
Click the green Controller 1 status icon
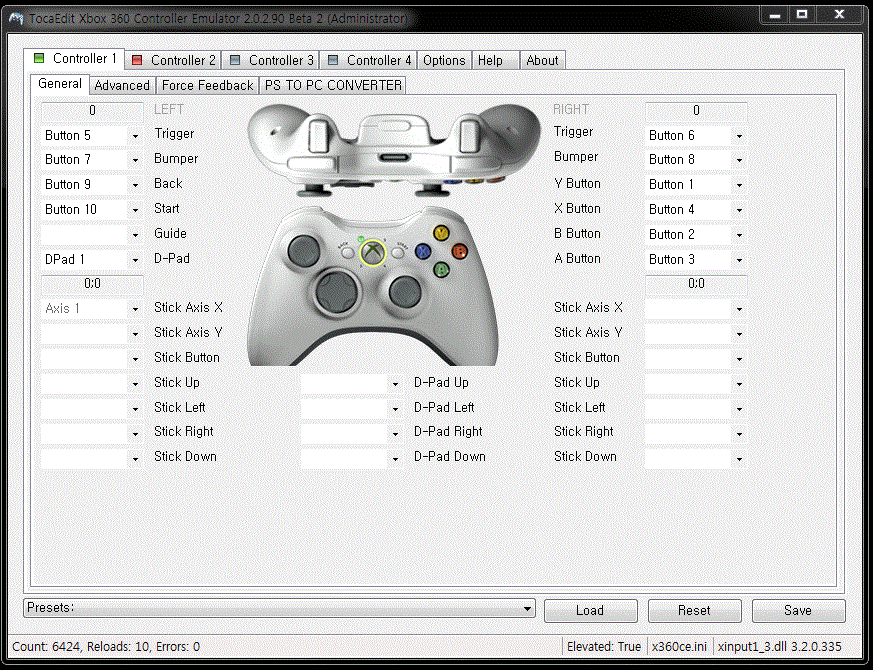39,58
